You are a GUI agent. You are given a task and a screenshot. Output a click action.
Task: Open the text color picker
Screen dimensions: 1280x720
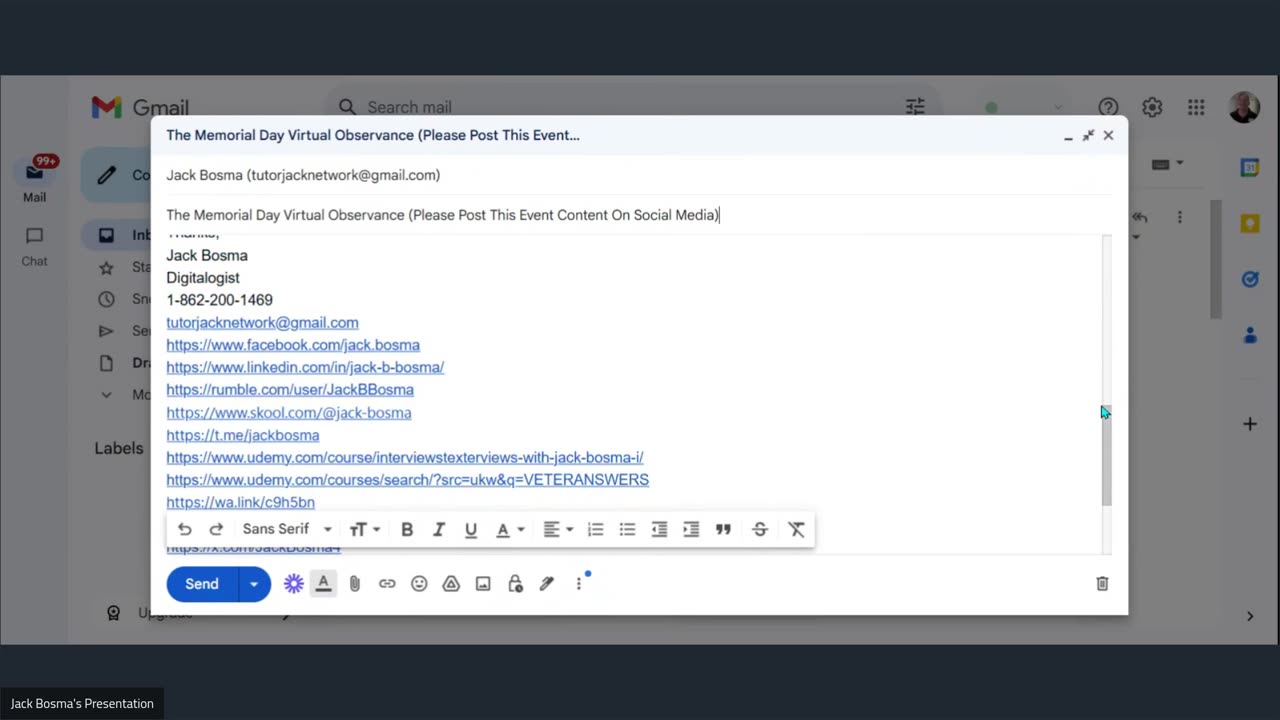tap(510, 530)
